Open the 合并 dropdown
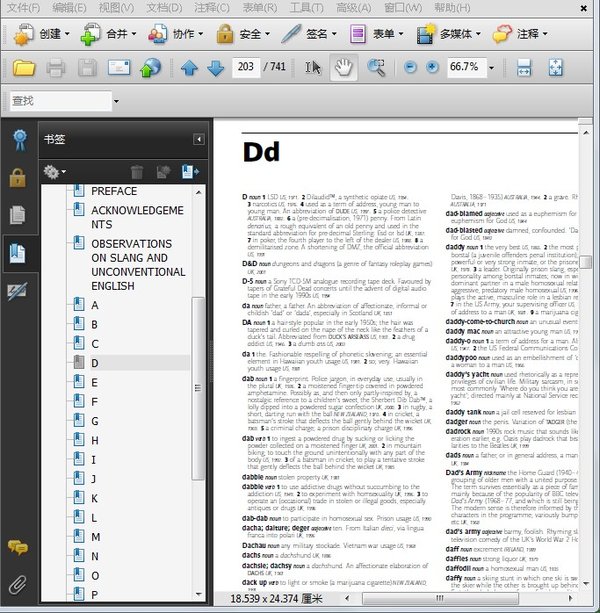 coord(108,34)
